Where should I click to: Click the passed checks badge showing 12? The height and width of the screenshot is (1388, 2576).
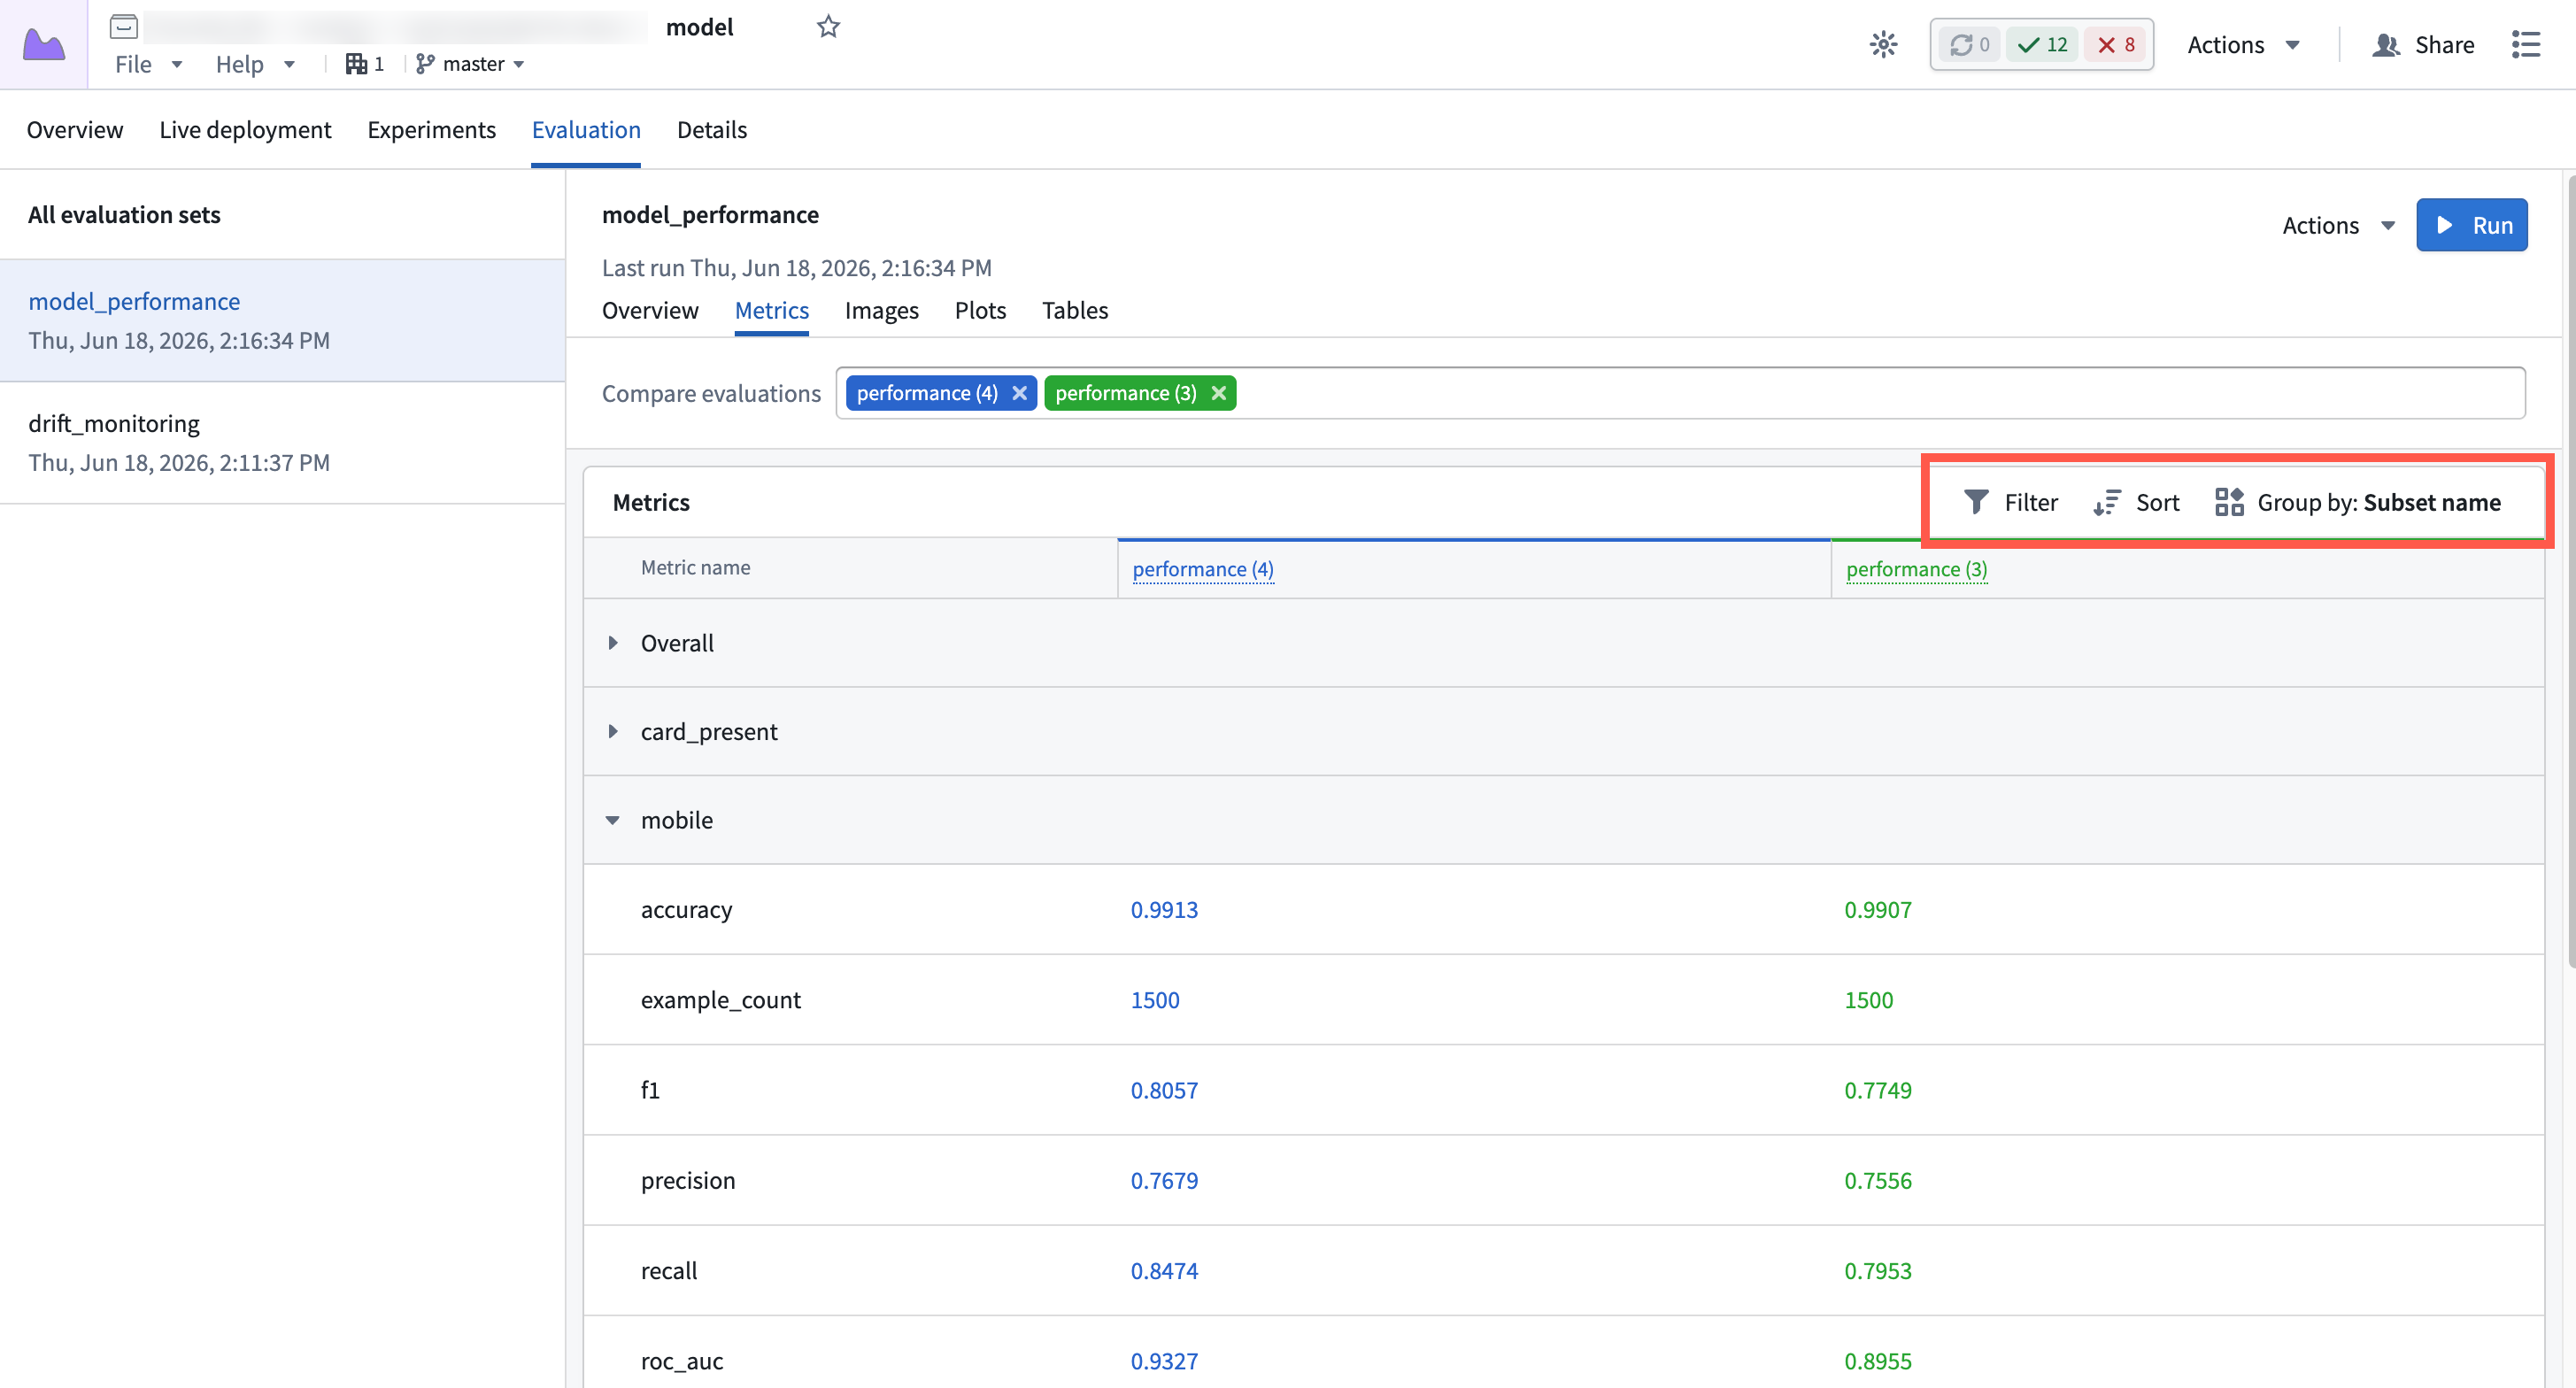pyautogui.click(x=2043, y=44)
